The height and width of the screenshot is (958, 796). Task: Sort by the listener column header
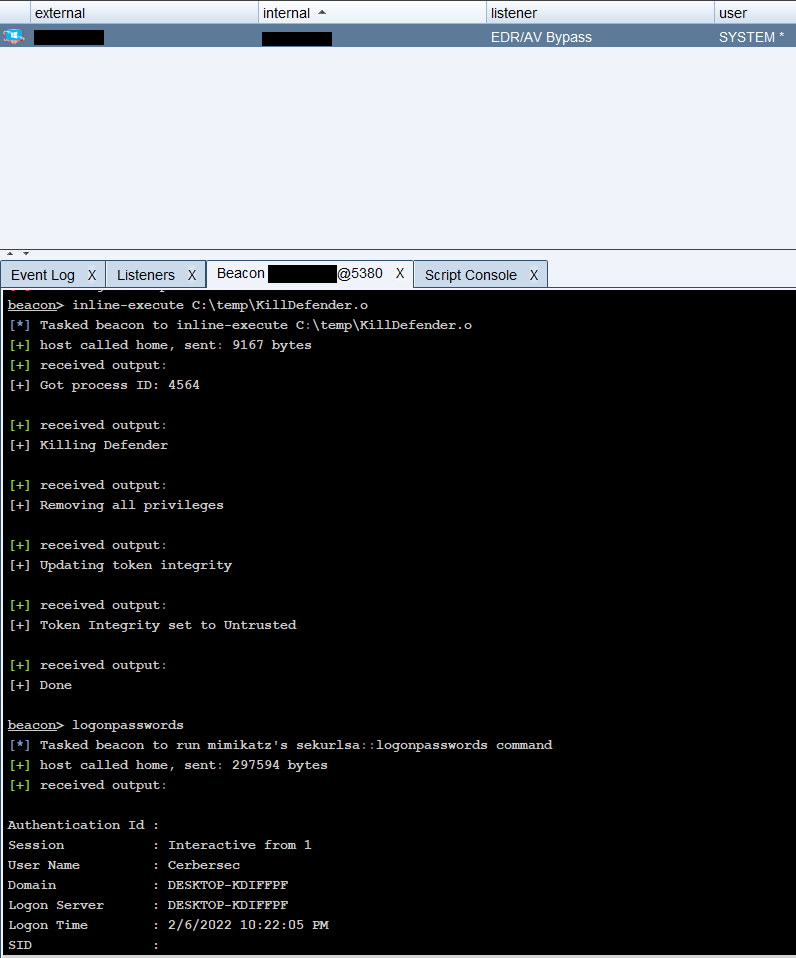pos(599,13)
